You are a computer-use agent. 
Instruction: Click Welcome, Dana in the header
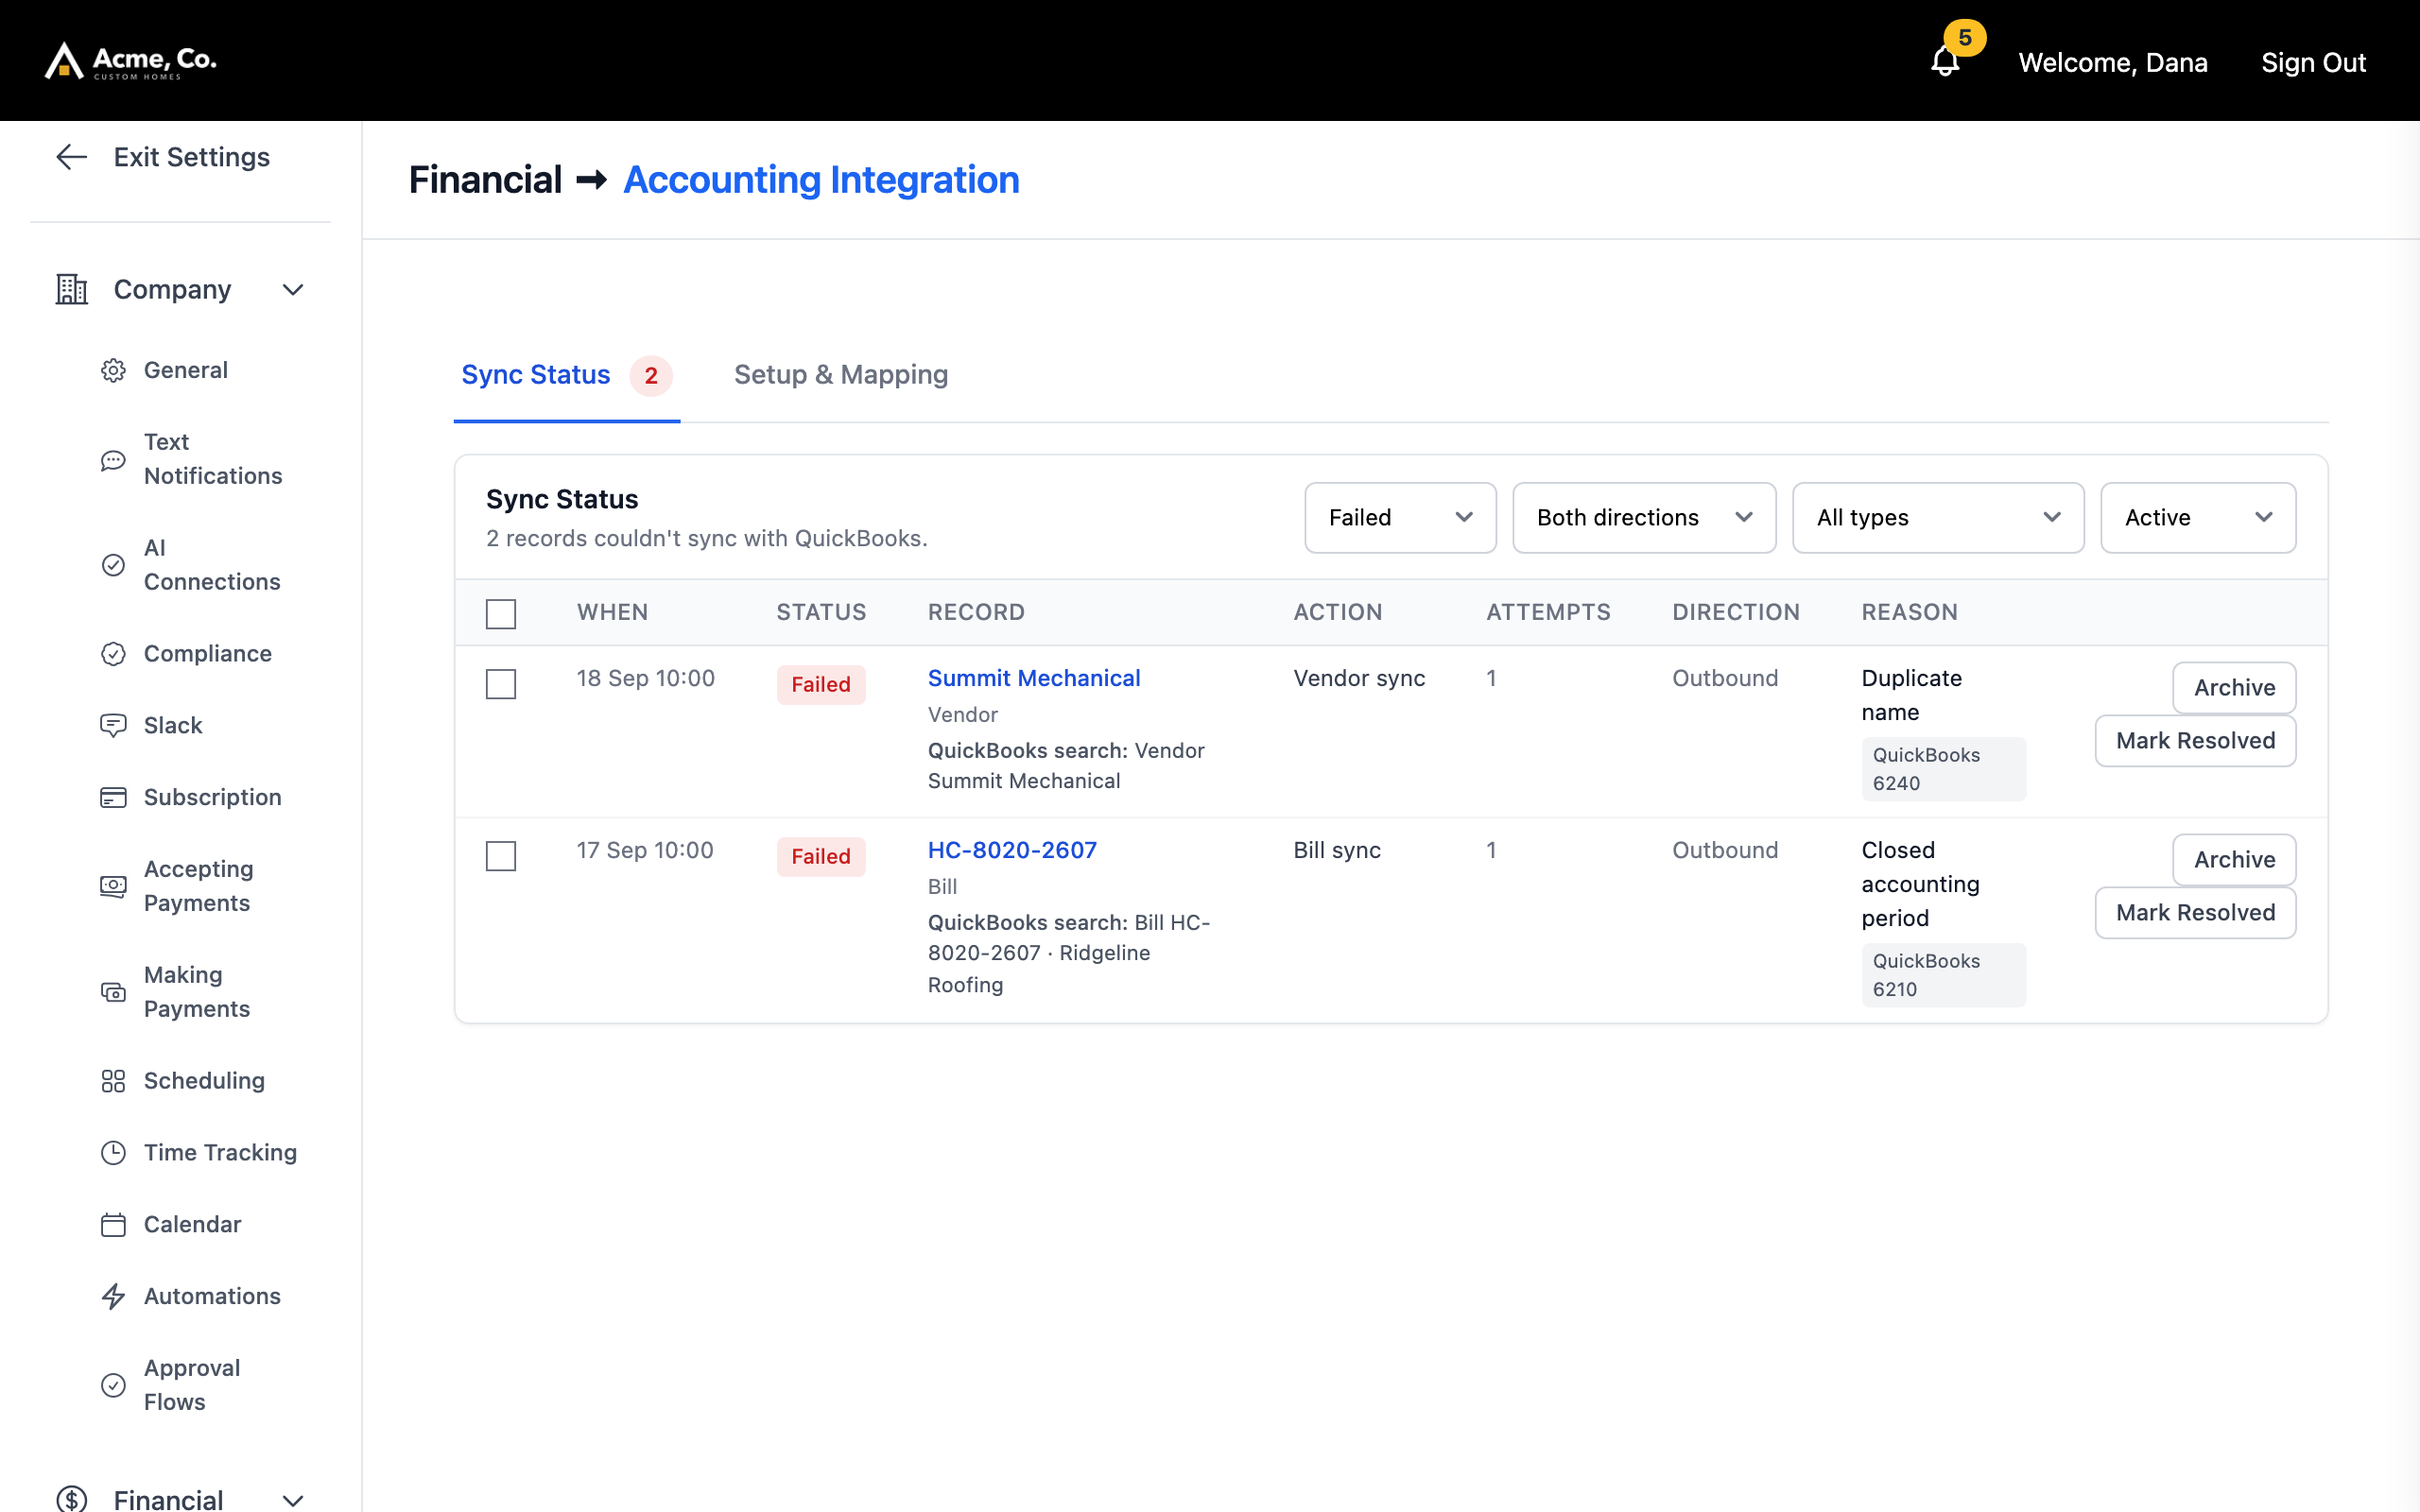(x=2113, y=62)
